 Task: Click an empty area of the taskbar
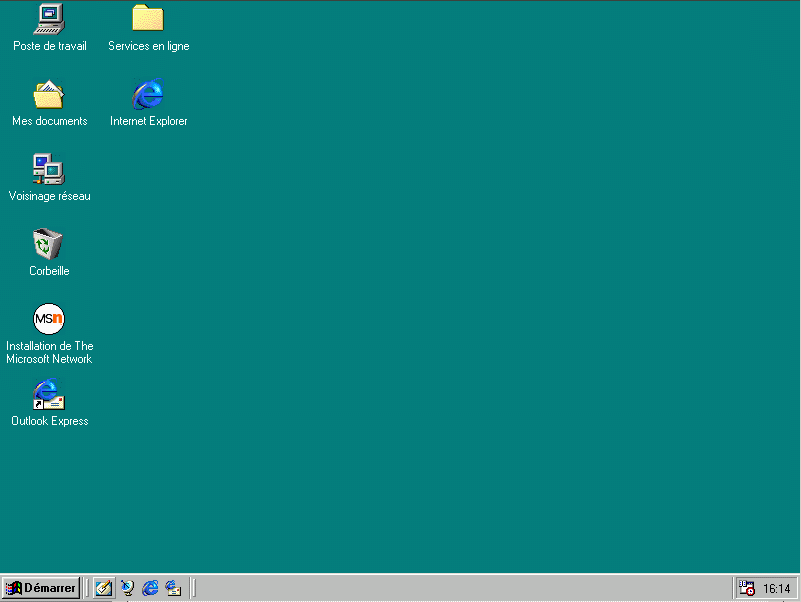pyautogui.click(x=450, y=589)
